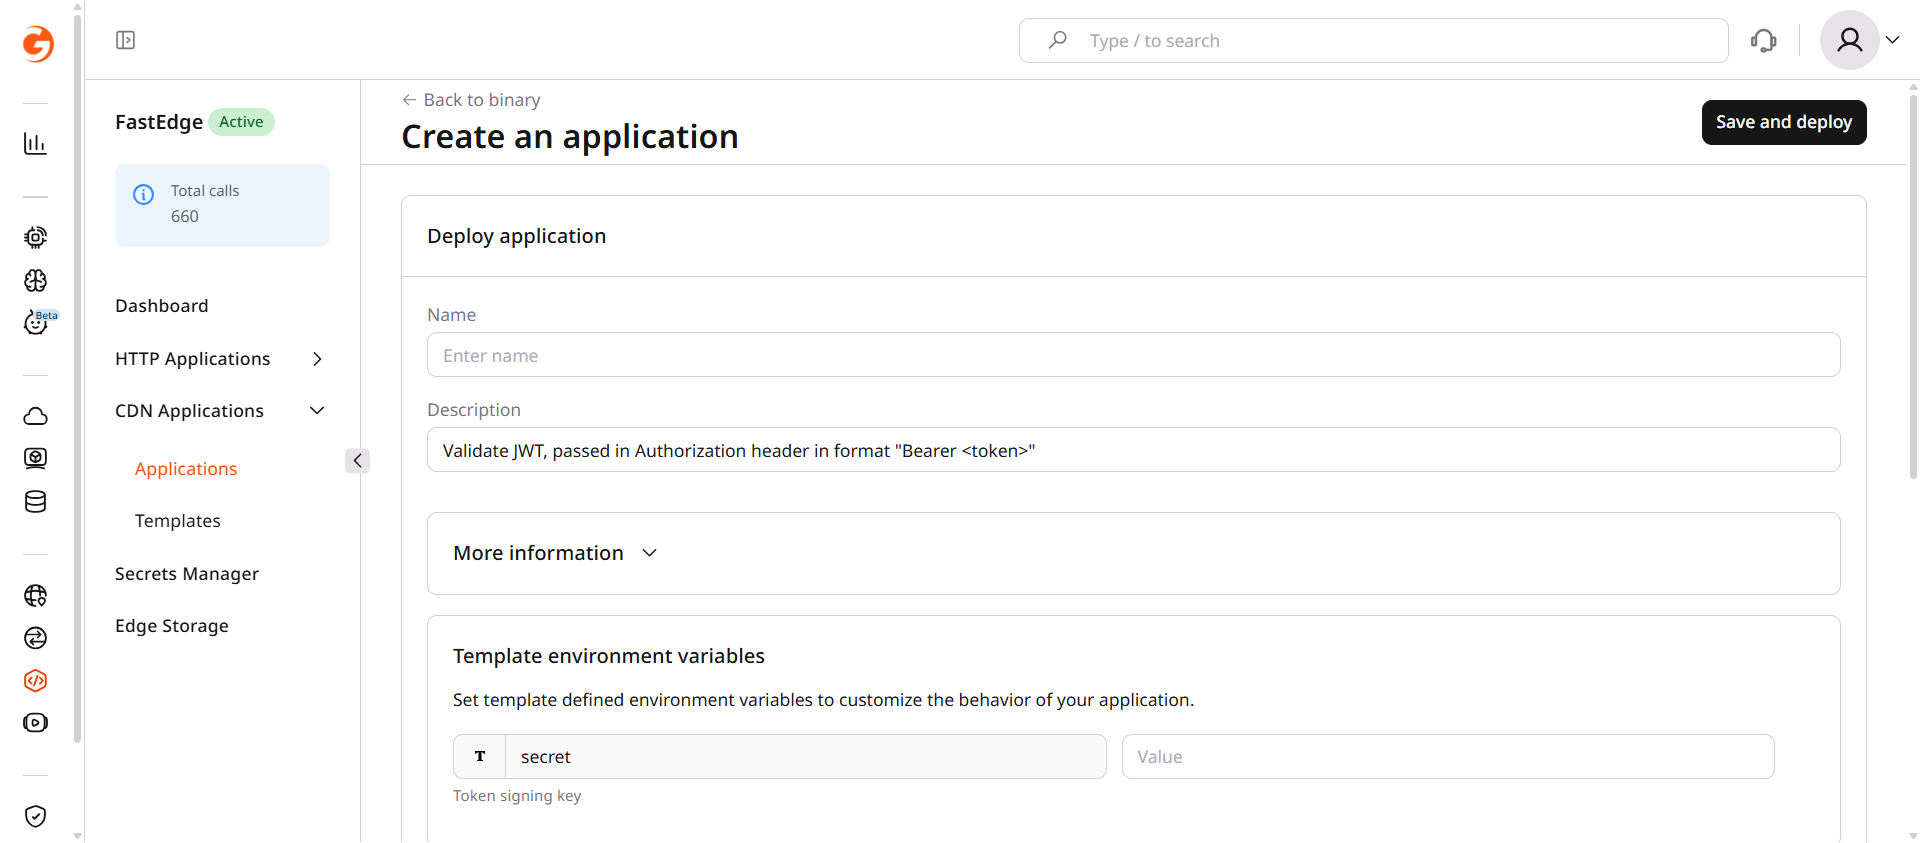Click the Template environment variables heading
Image resolution: width=1920 pixels, height=843 pixels.
(608, 656)
